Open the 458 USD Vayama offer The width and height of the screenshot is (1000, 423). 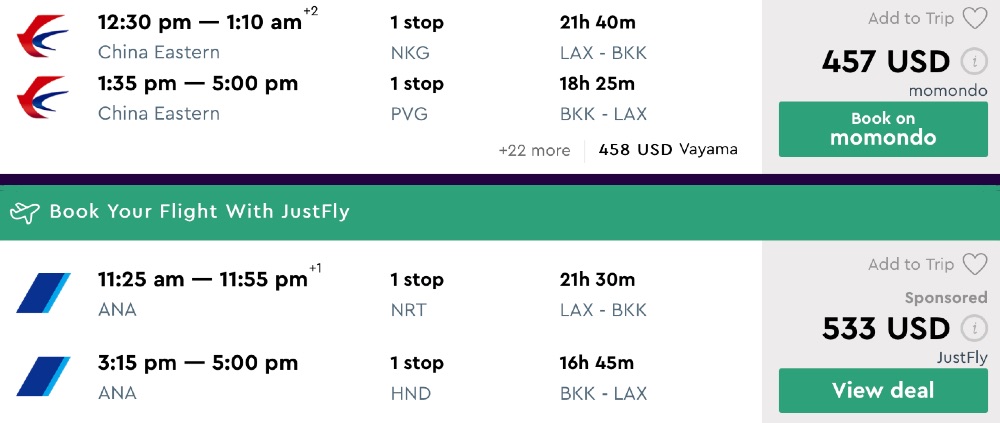(x=668, y=150)
